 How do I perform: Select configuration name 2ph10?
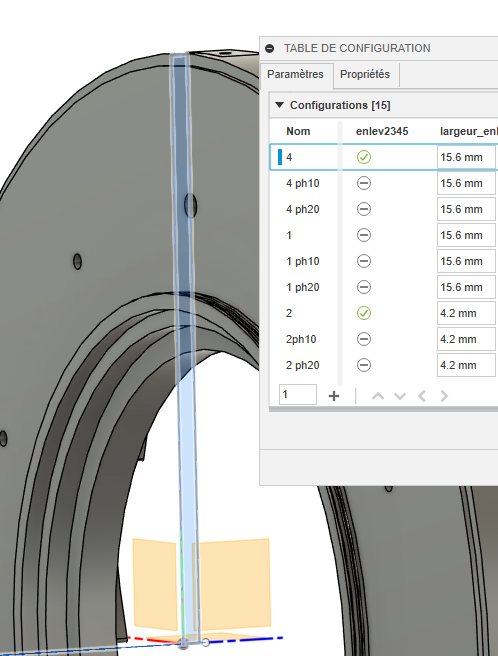301,339
